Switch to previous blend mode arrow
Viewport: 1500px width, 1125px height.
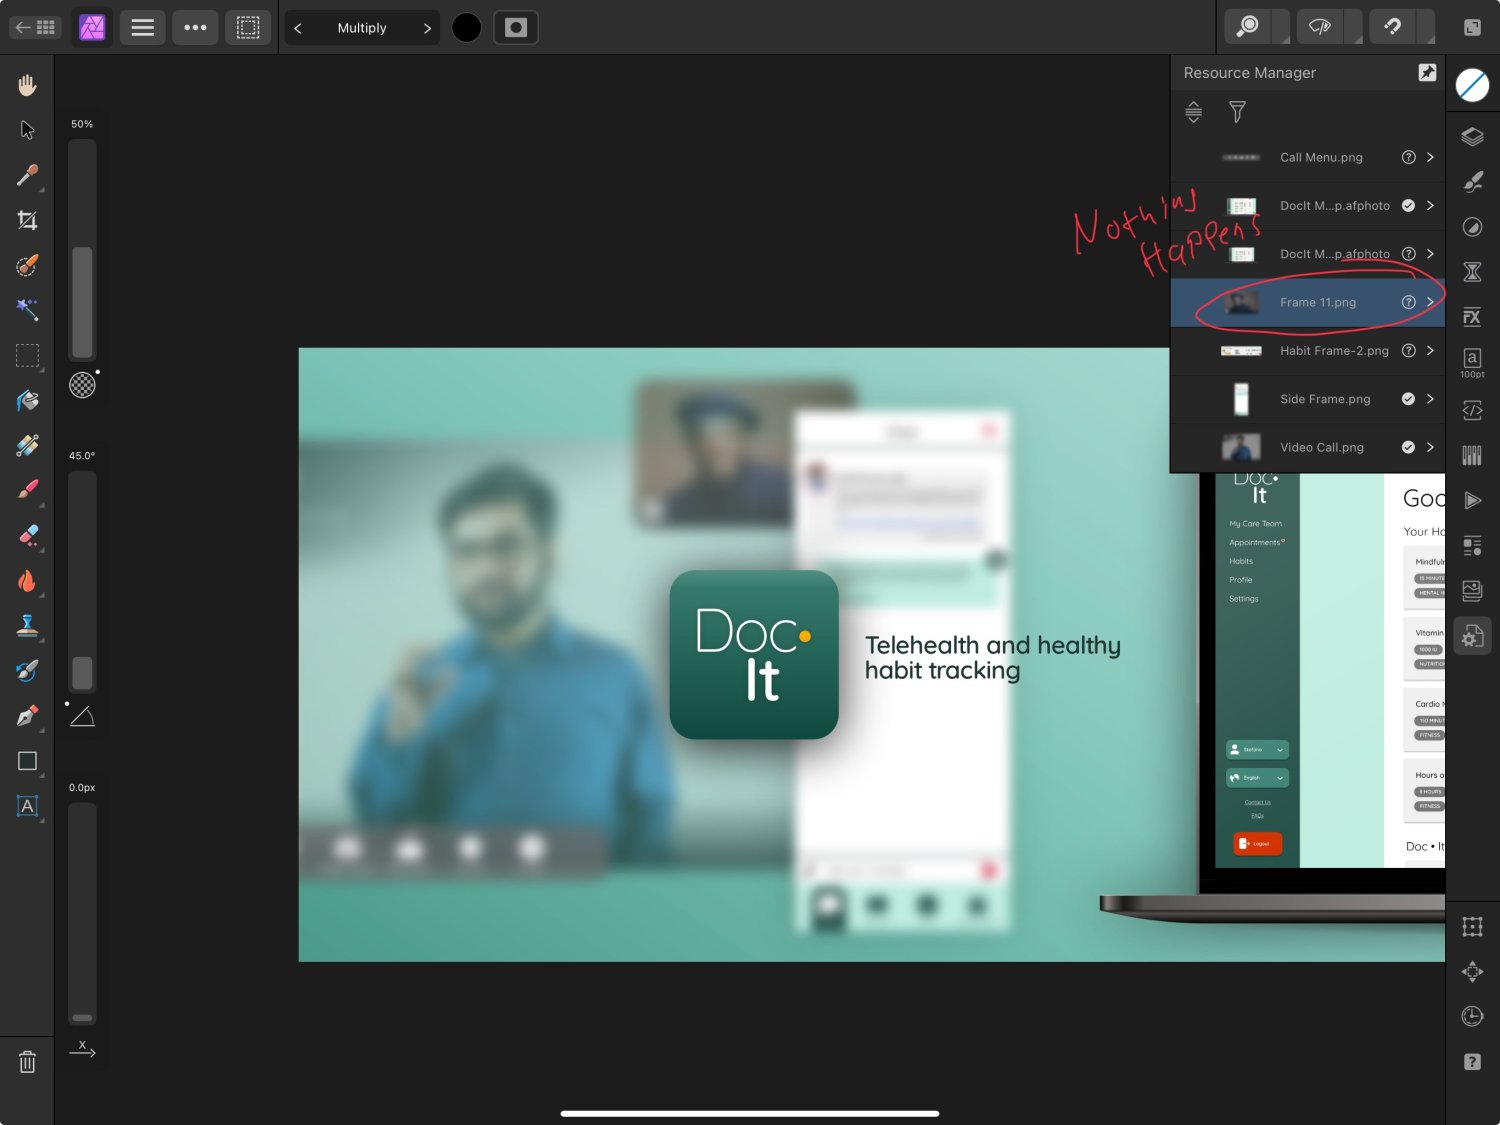298,28
